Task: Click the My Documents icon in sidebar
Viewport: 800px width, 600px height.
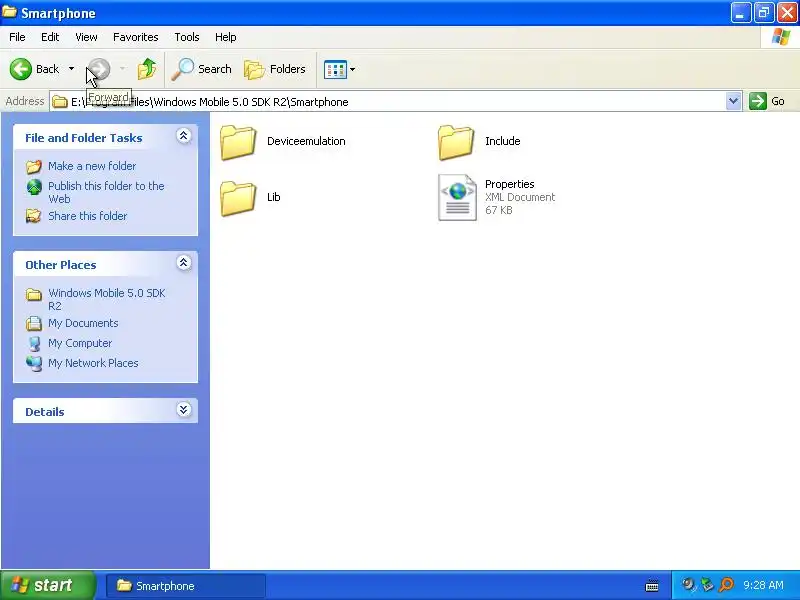Action: tap(34, 323)
